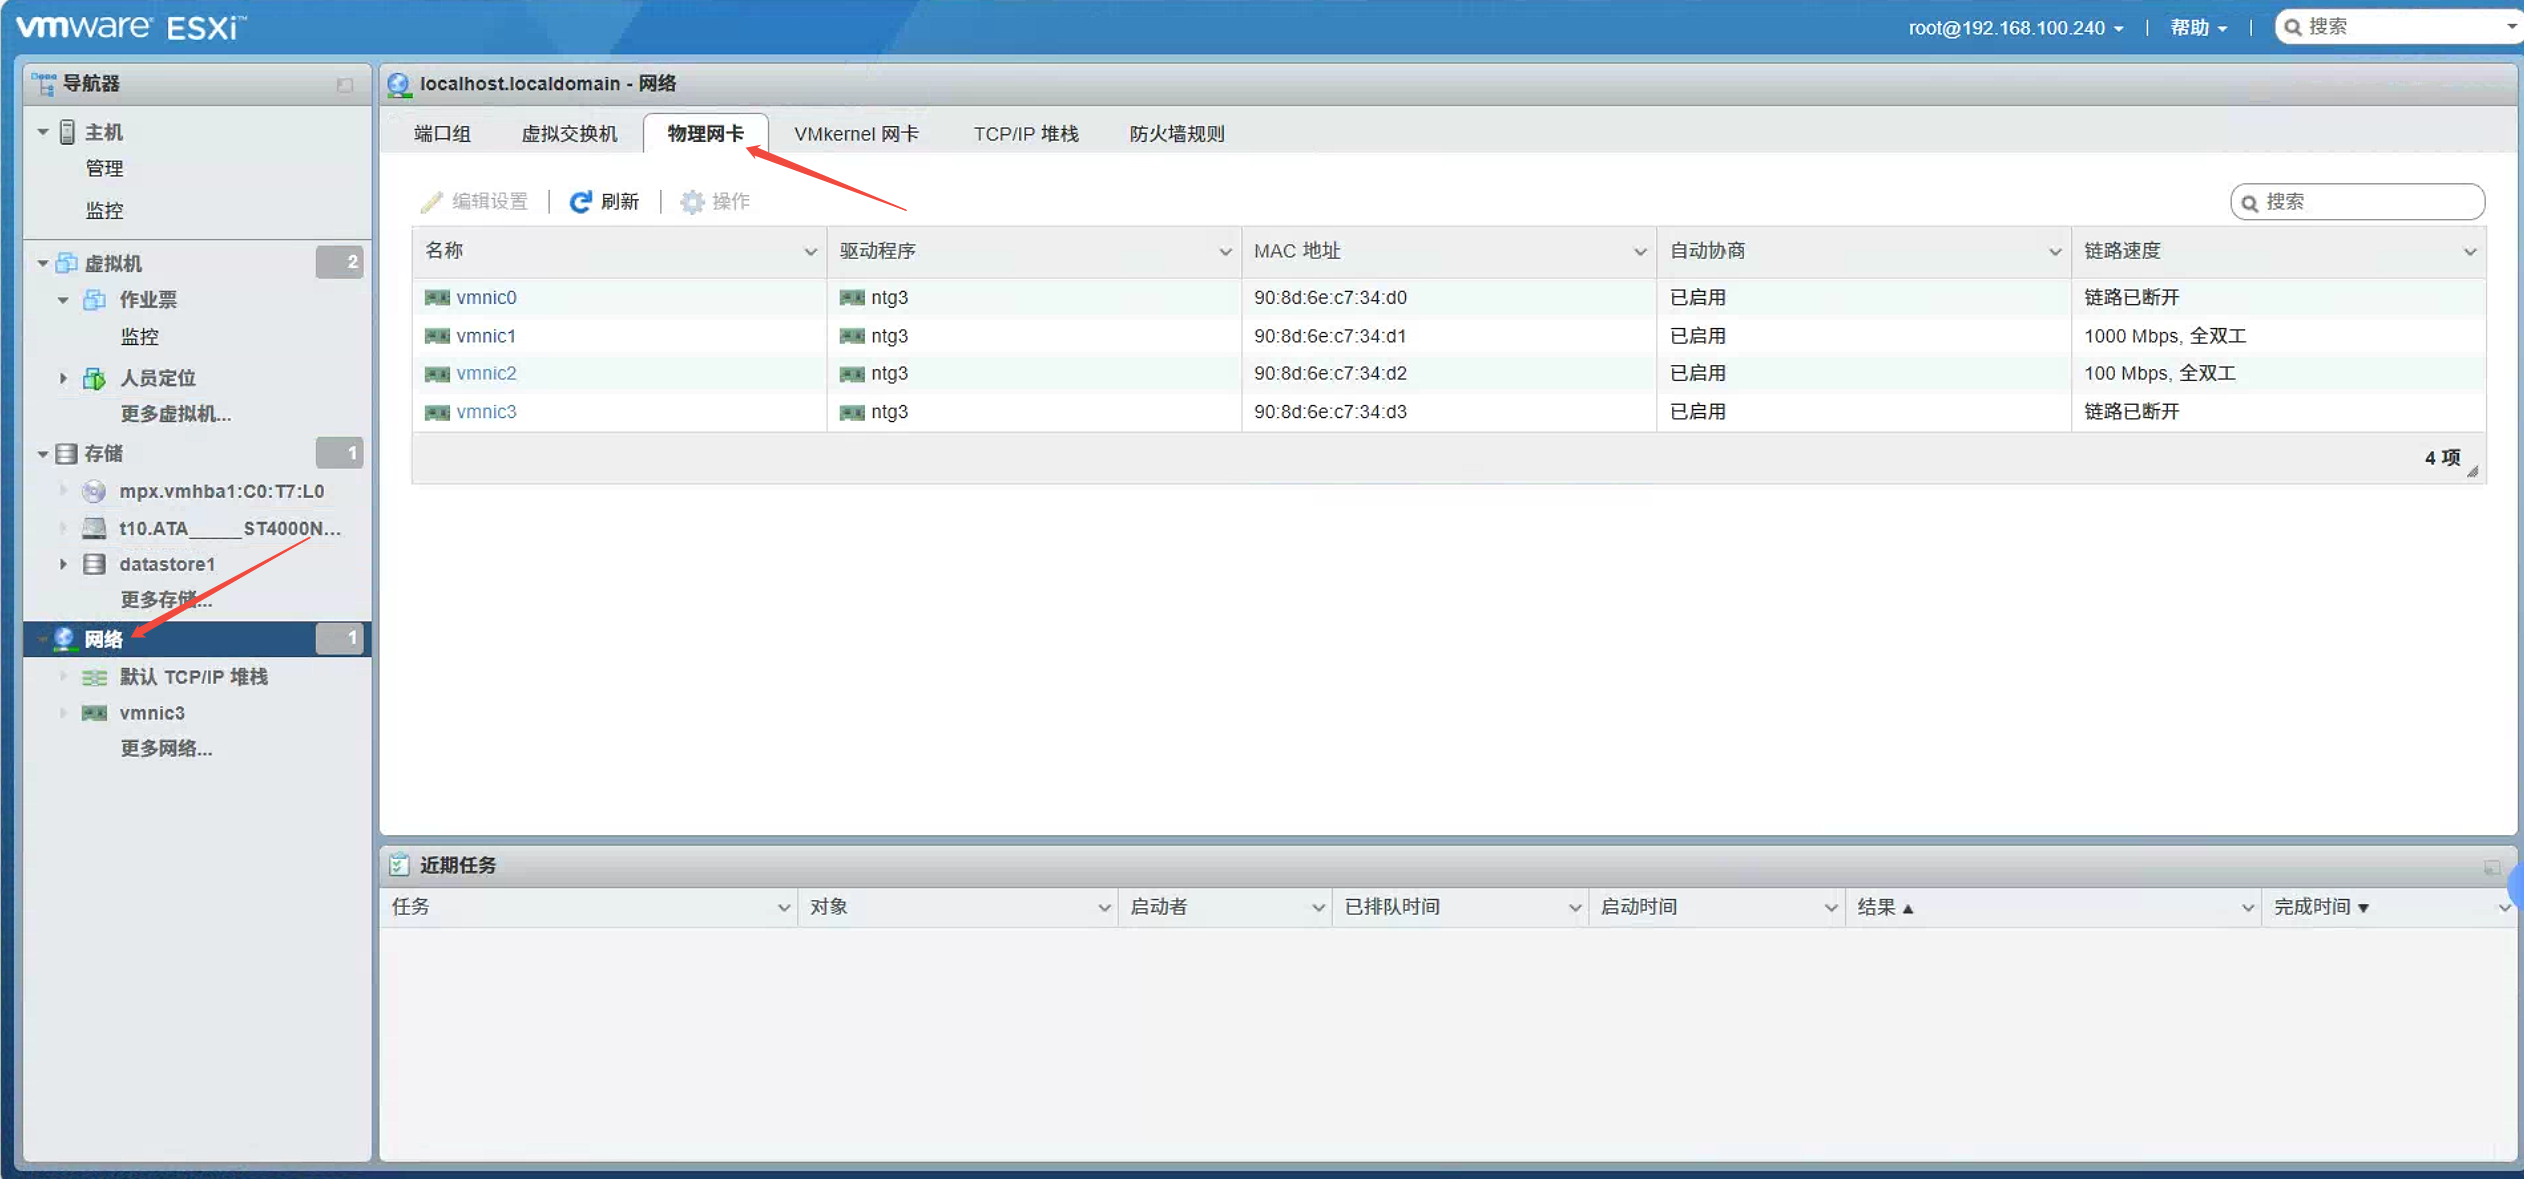The width and height of the screenshot is (2524, 1179).
Task: Open the firewall rules tab
Action: click(1176, 134)
